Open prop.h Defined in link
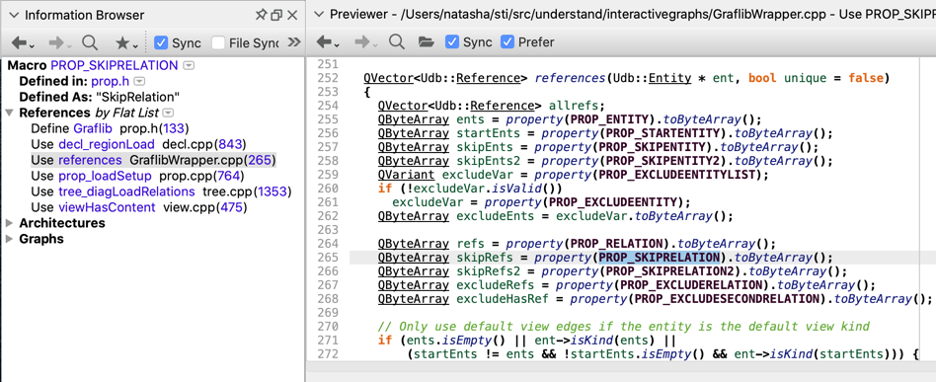 (x=110, y=81)
